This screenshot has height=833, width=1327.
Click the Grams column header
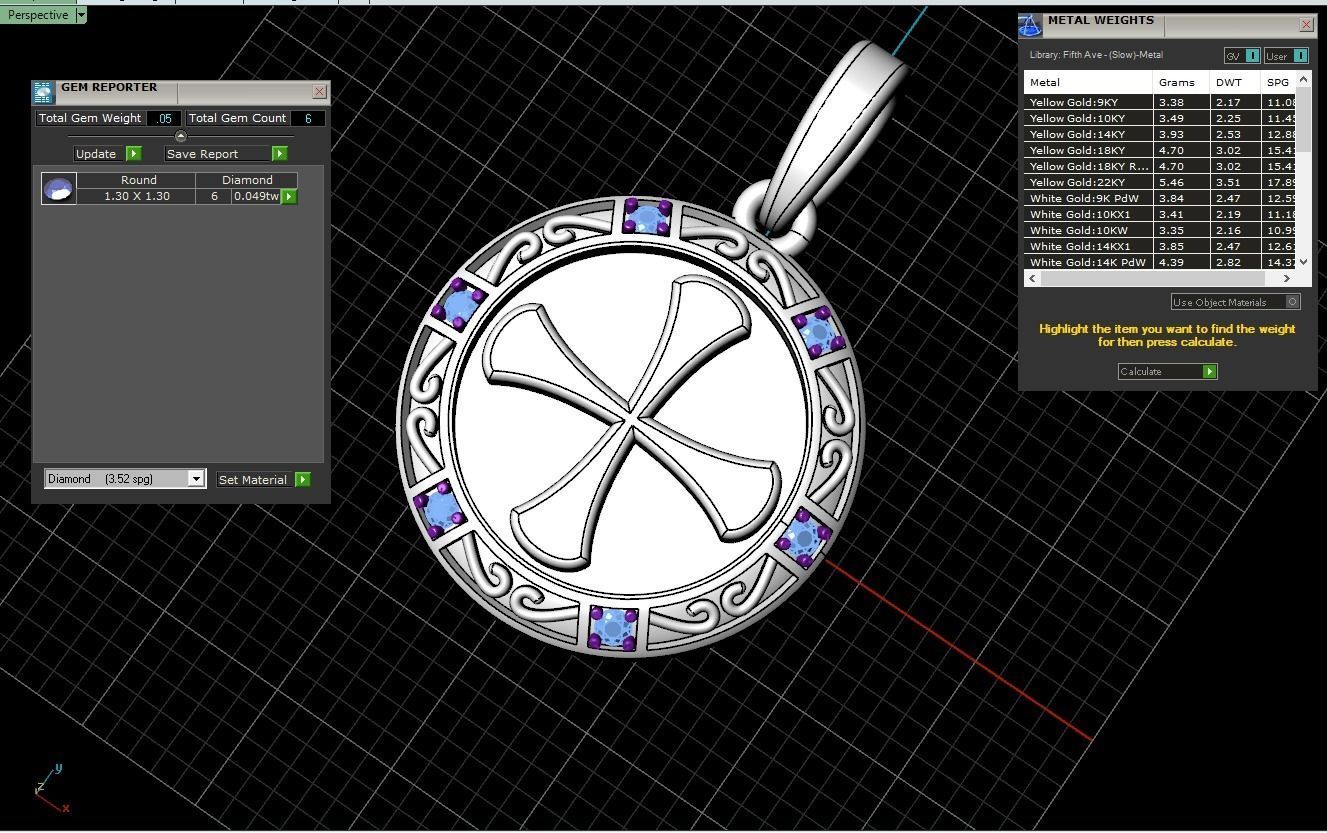pos(1181,82)
